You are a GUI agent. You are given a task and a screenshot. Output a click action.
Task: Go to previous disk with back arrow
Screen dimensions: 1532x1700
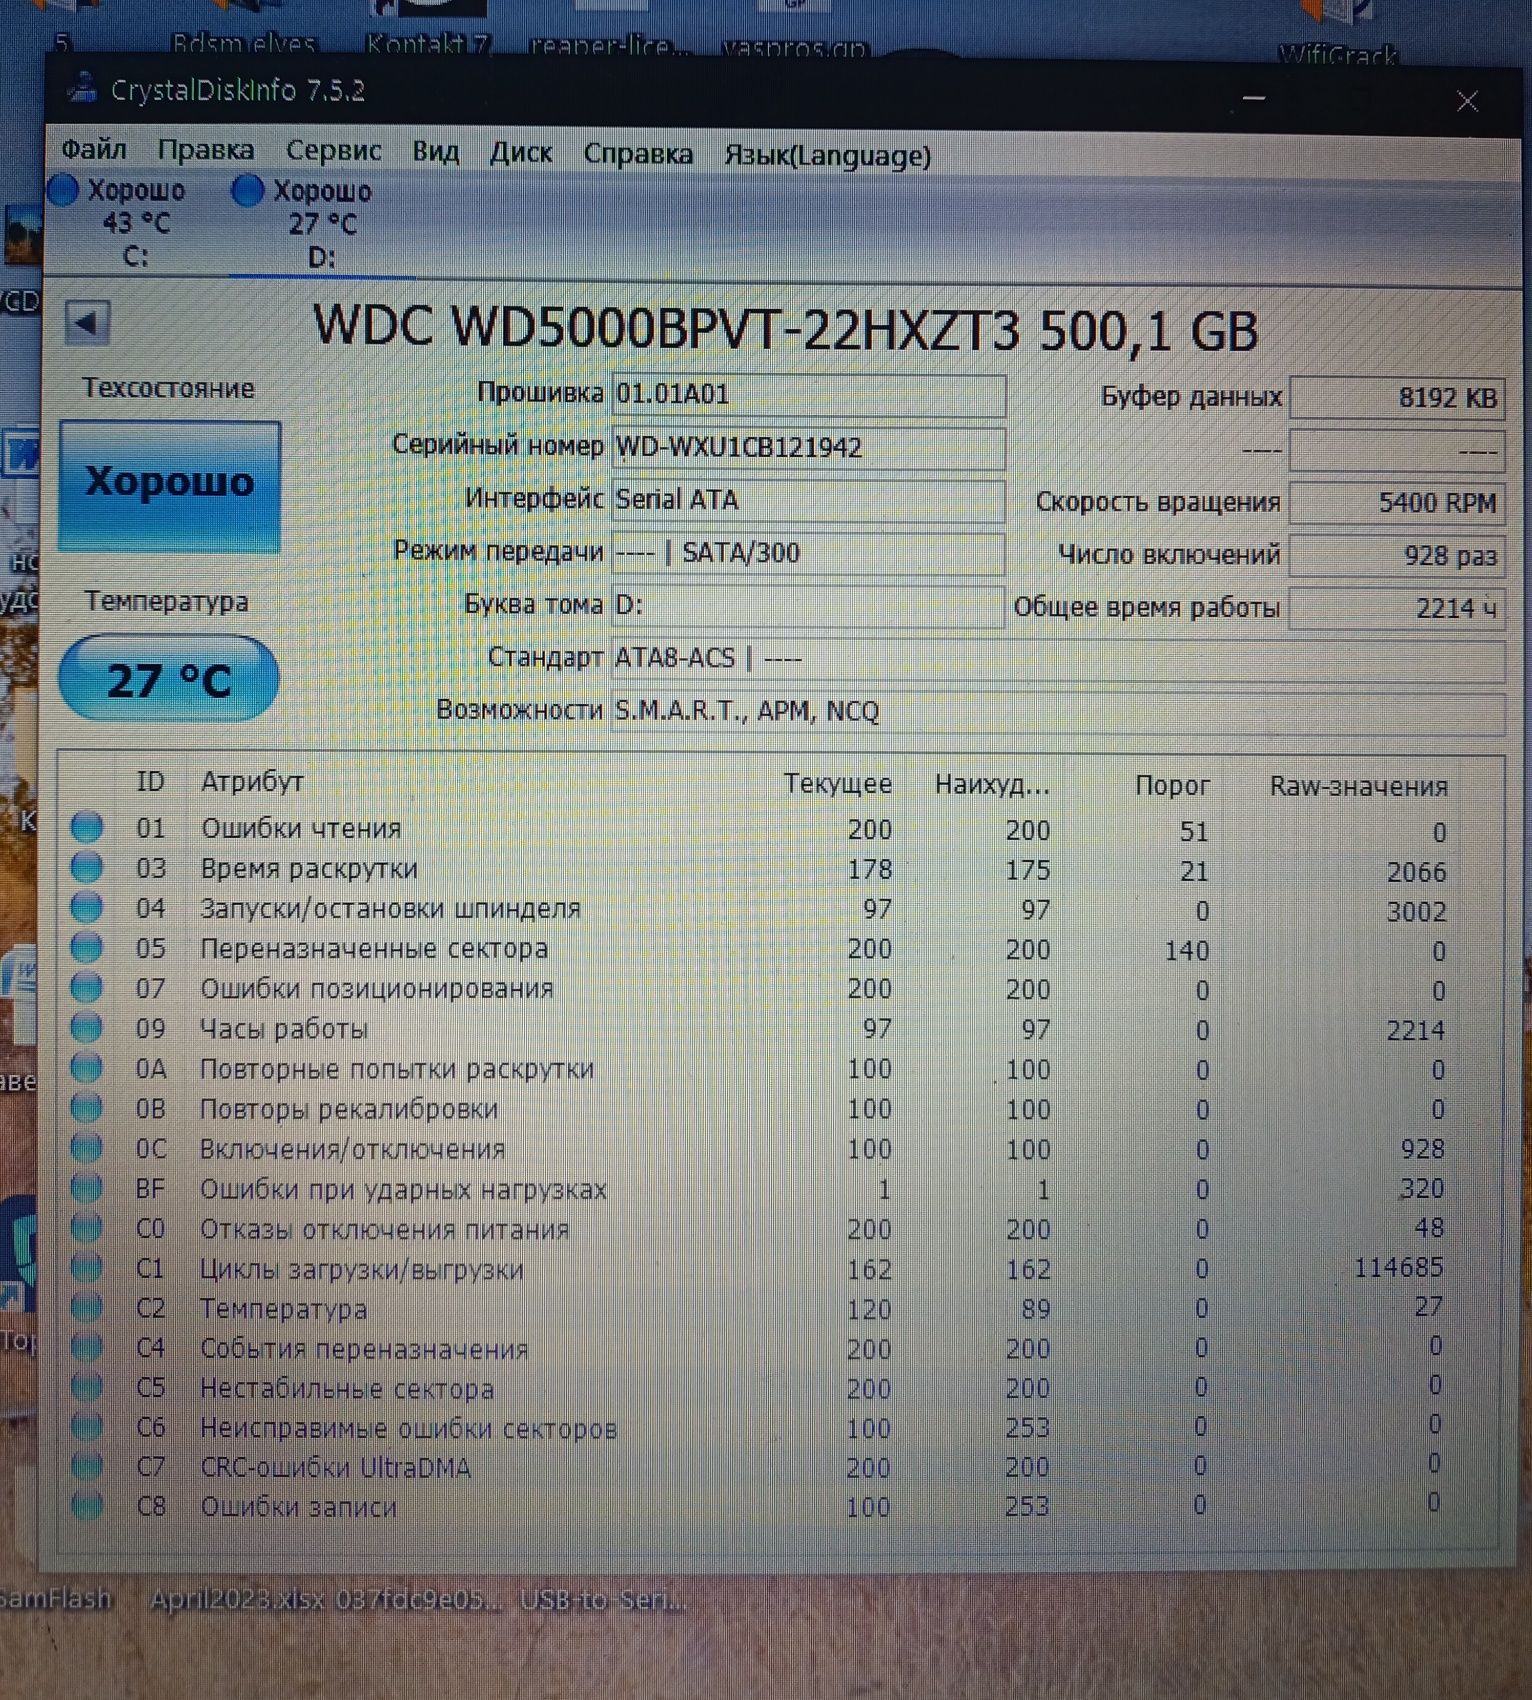click(x=87, y=323)
